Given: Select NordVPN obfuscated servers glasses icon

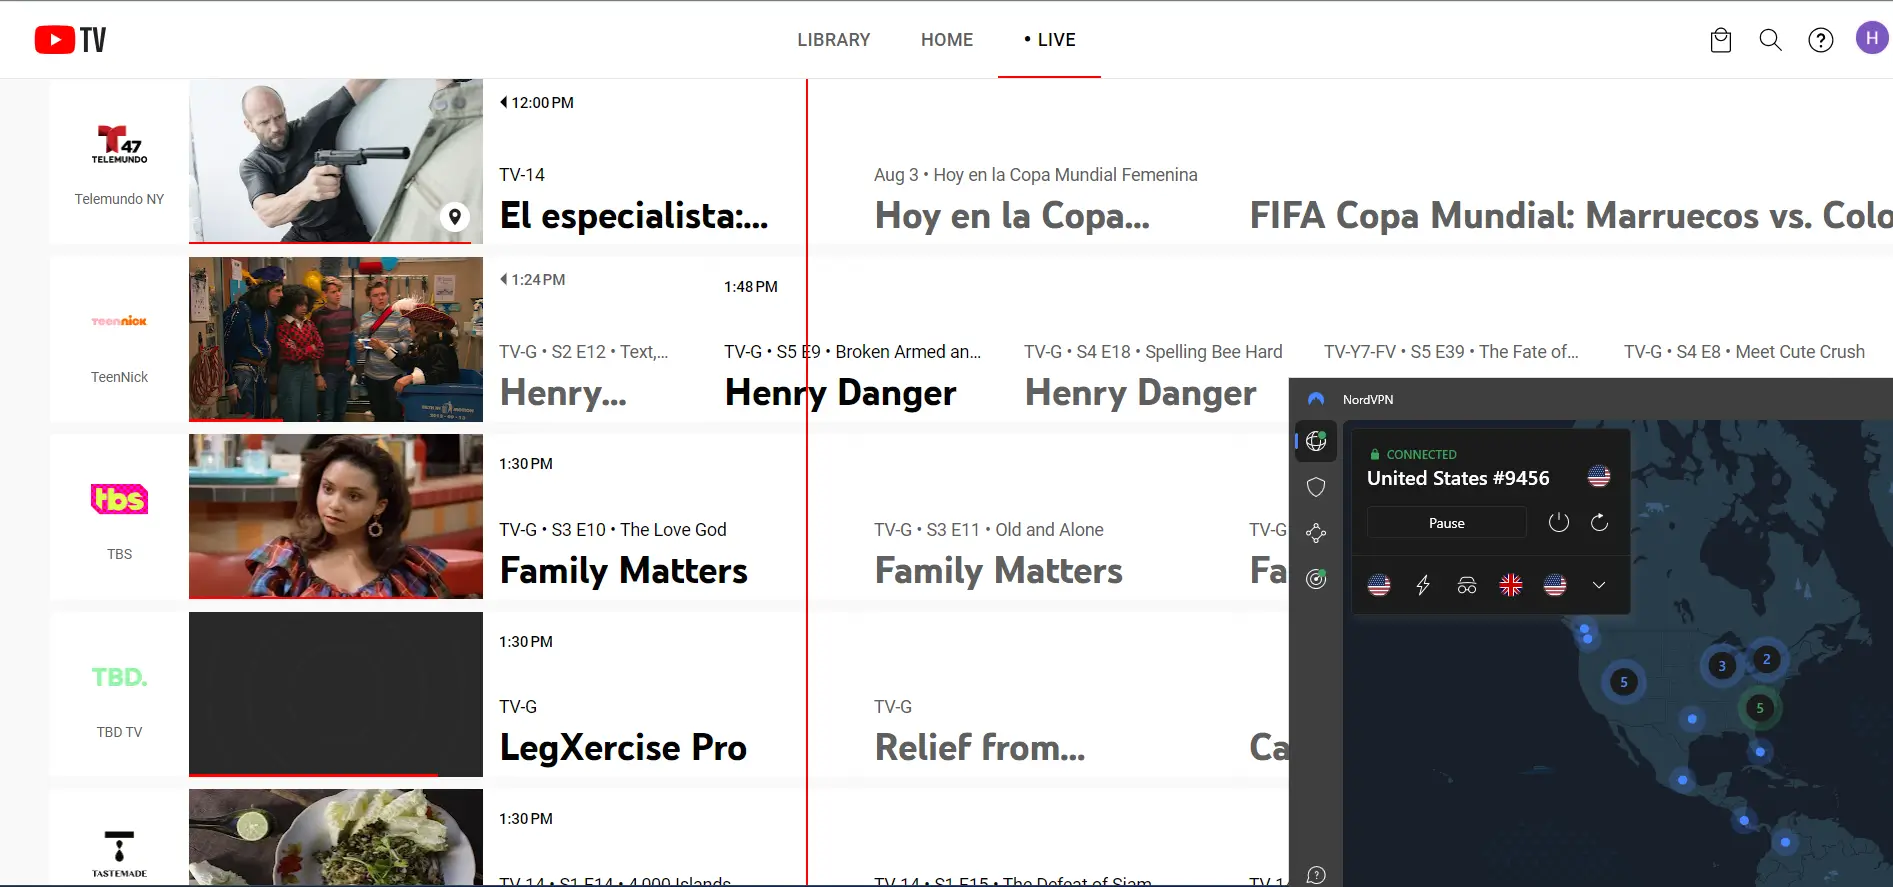Looking at the screenshot, I should tap(1467, 585).
